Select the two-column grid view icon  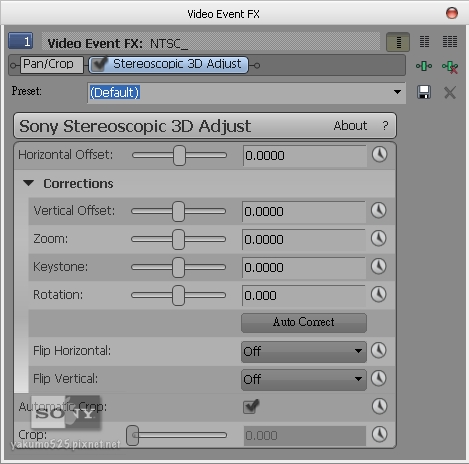tap(424, 42)
